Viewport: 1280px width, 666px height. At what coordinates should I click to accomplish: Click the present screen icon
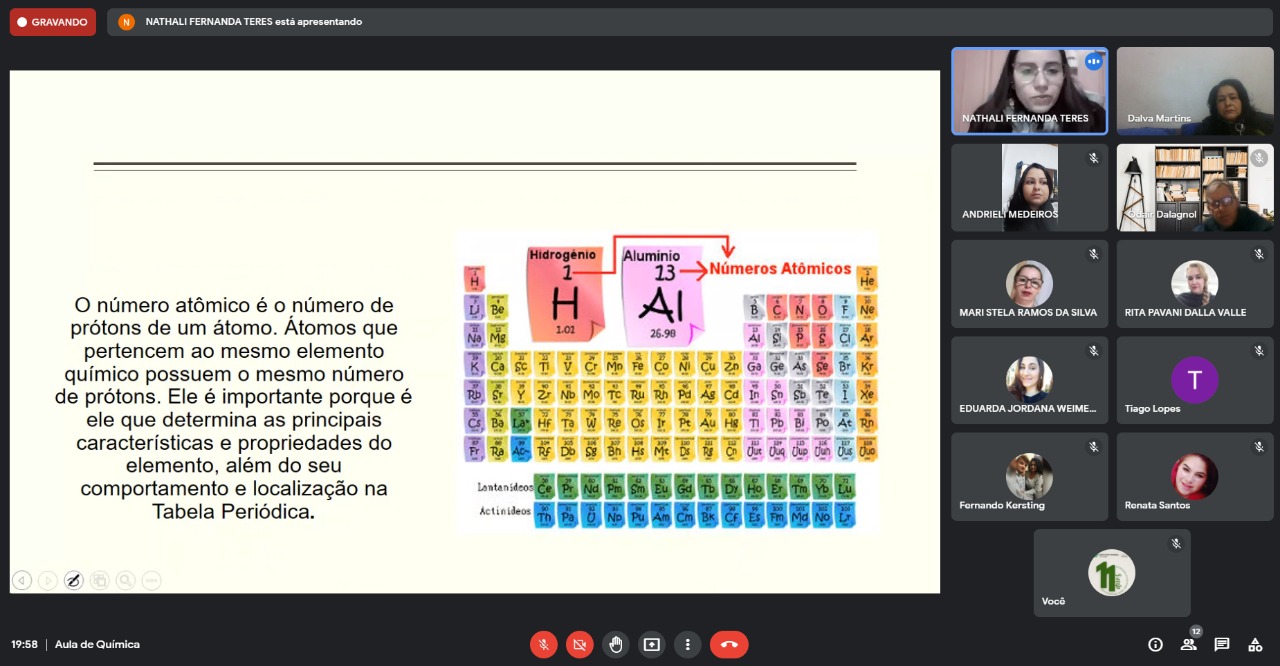point(652,645)
